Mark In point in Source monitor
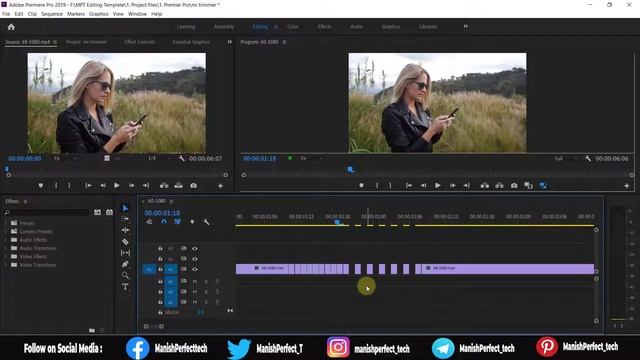Viewport: 640px width, 360px height. click(x=56, y=186)
